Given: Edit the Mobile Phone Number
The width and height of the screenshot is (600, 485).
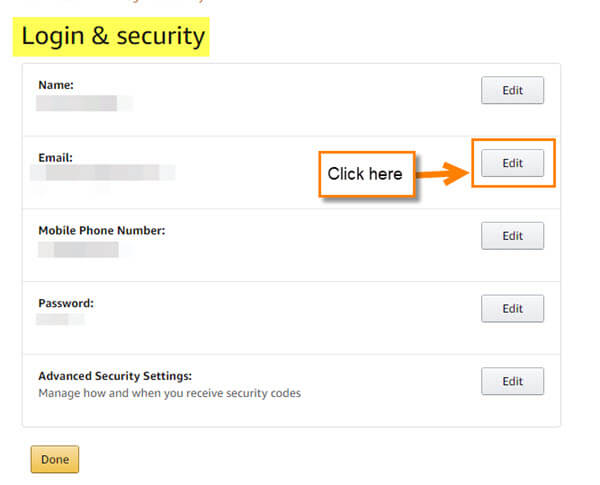Looking at the screenshot, I should 512,236.
